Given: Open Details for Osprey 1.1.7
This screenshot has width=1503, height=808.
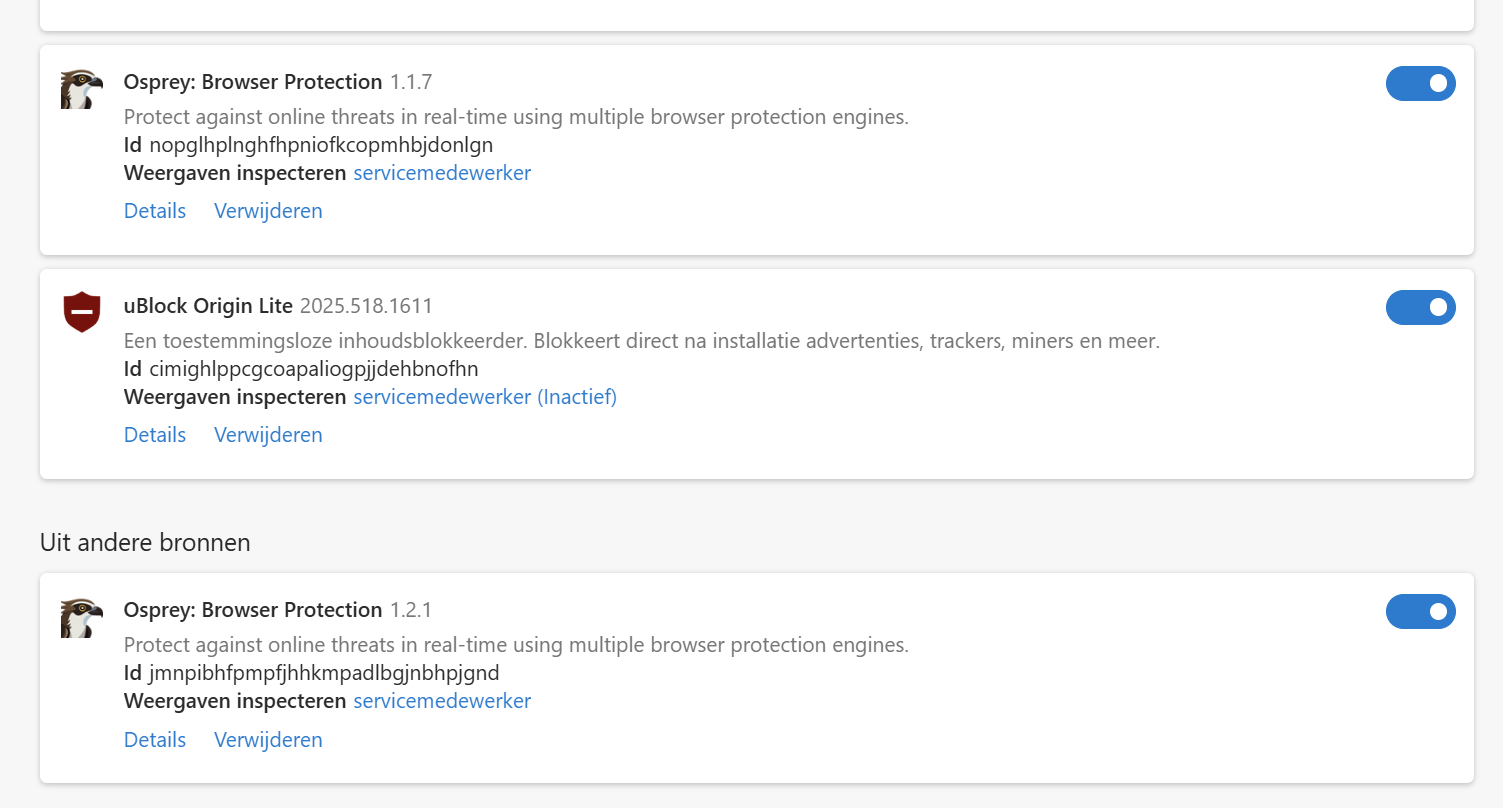Looking at the screenshot, I should (155, 211).
